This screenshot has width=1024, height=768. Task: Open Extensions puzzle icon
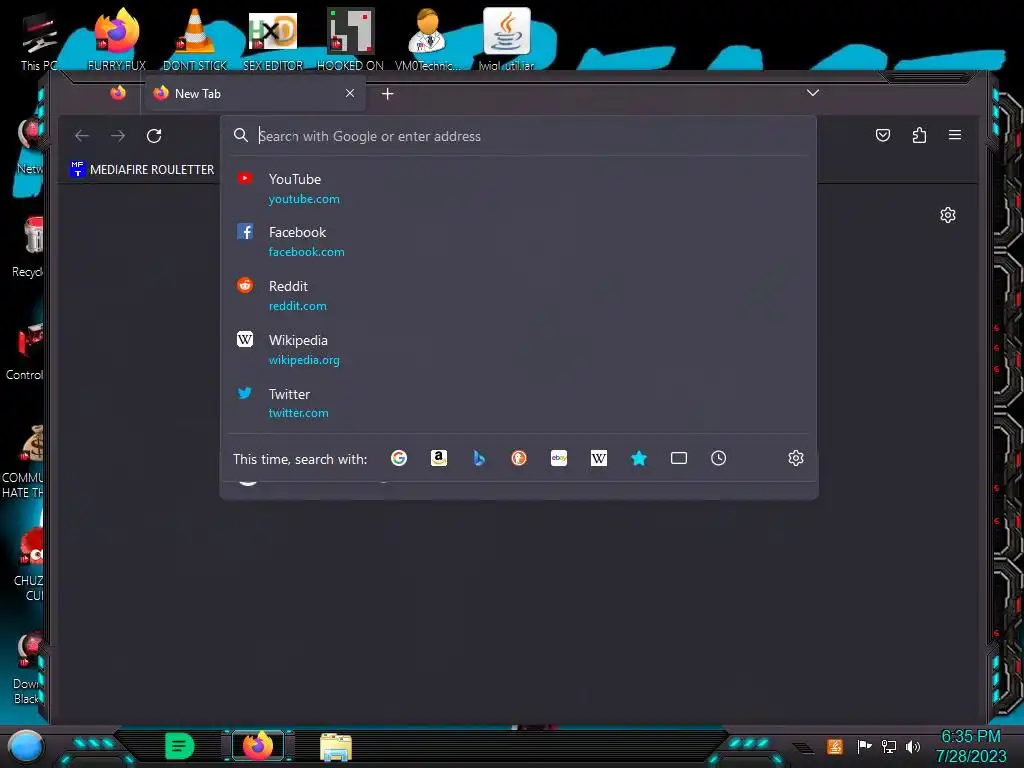tap(920, 135)
